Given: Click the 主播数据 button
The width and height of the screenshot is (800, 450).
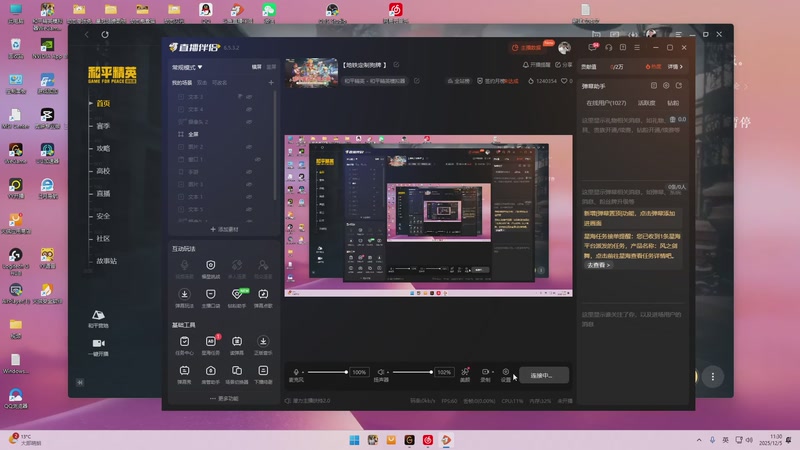Looking at the screenshot, I should pos(527,47).
